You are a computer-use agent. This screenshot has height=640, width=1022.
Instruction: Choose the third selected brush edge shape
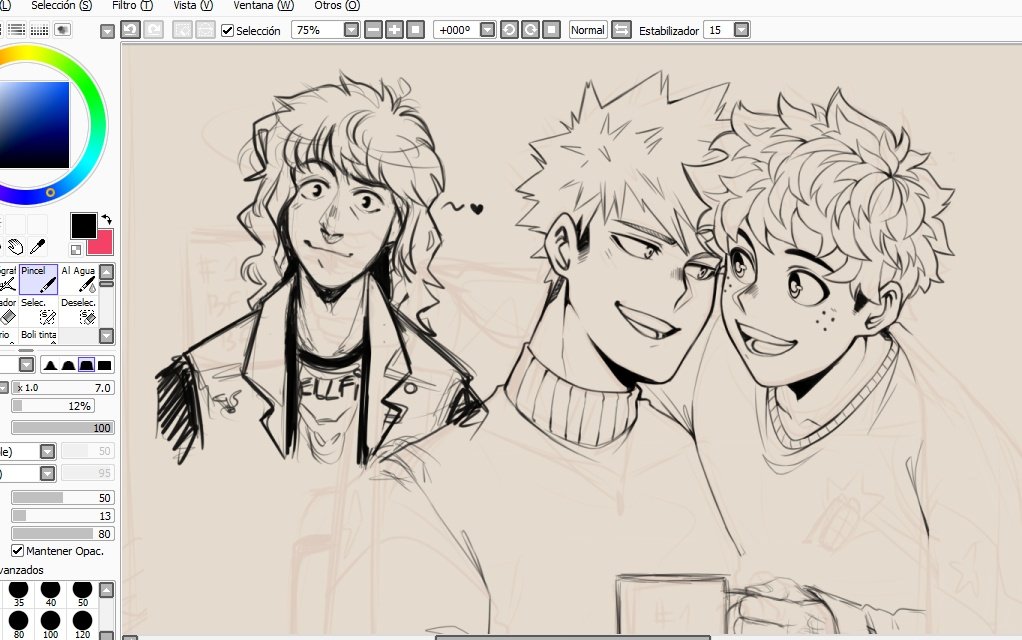coord(86,365)
